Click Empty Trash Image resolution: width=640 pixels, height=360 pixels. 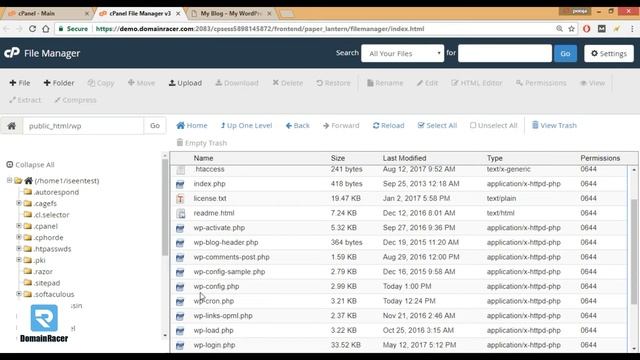point(202,143)
